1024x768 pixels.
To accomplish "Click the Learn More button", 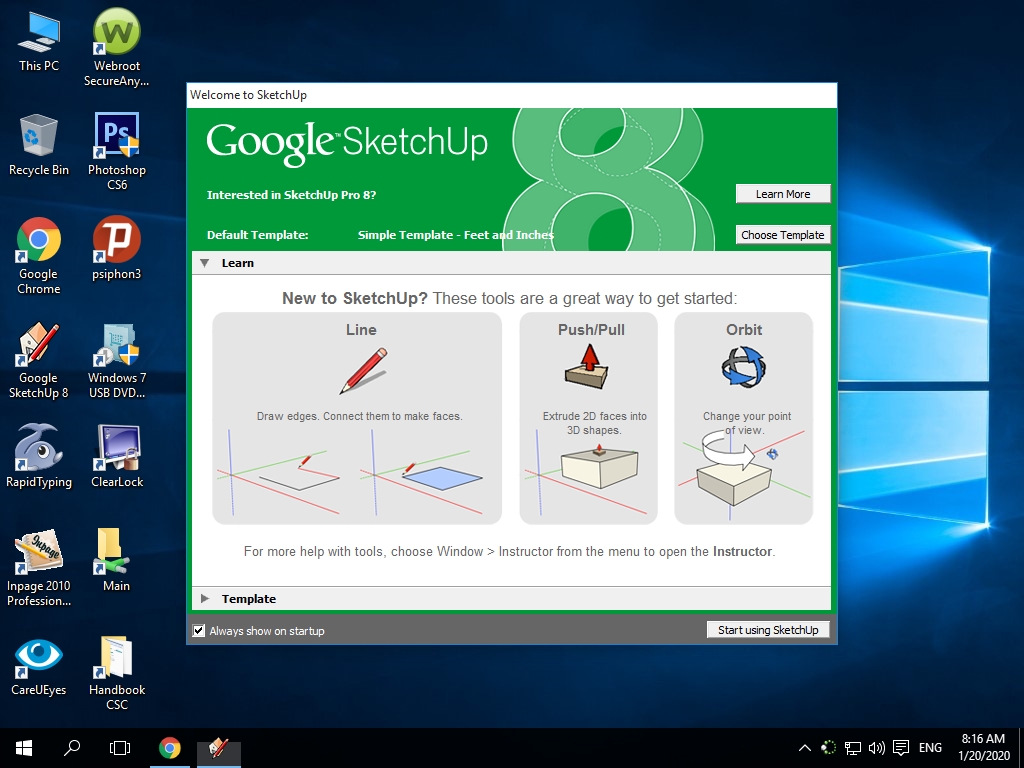I will [x=783, y=194].
